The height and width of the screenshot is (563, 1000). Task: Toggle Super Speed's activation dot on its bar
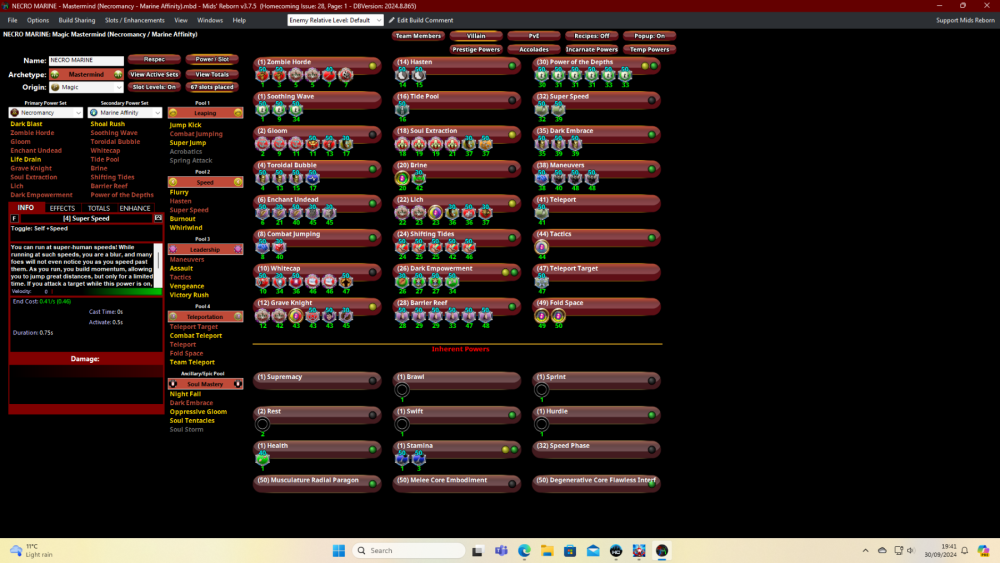[x=652, y=100]
